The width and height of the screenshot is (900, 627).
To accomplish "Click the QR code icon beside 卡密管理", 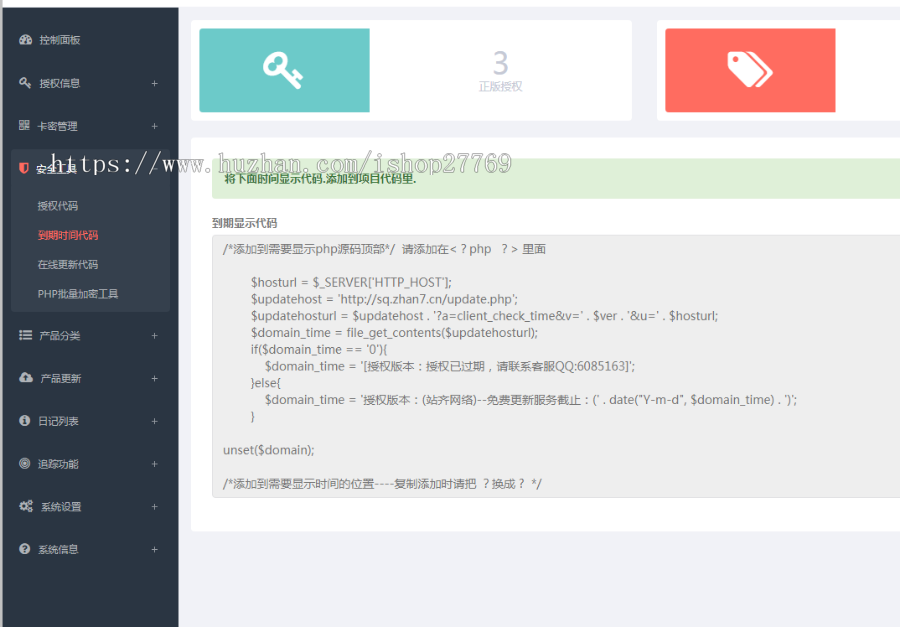I will pos(25,126).
